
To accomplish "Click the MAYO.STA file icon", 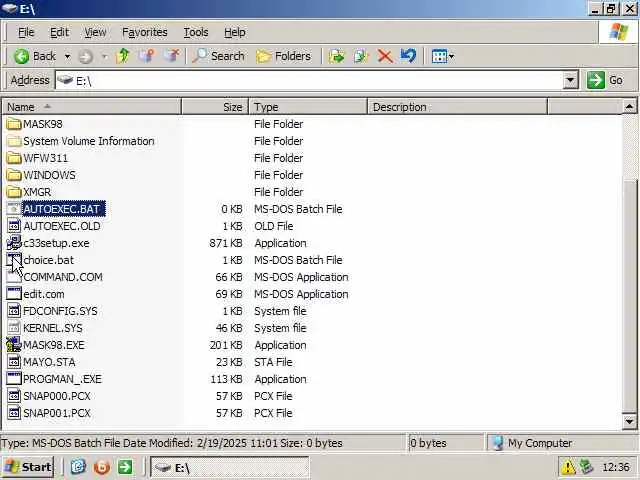I will tap(14, 362).
